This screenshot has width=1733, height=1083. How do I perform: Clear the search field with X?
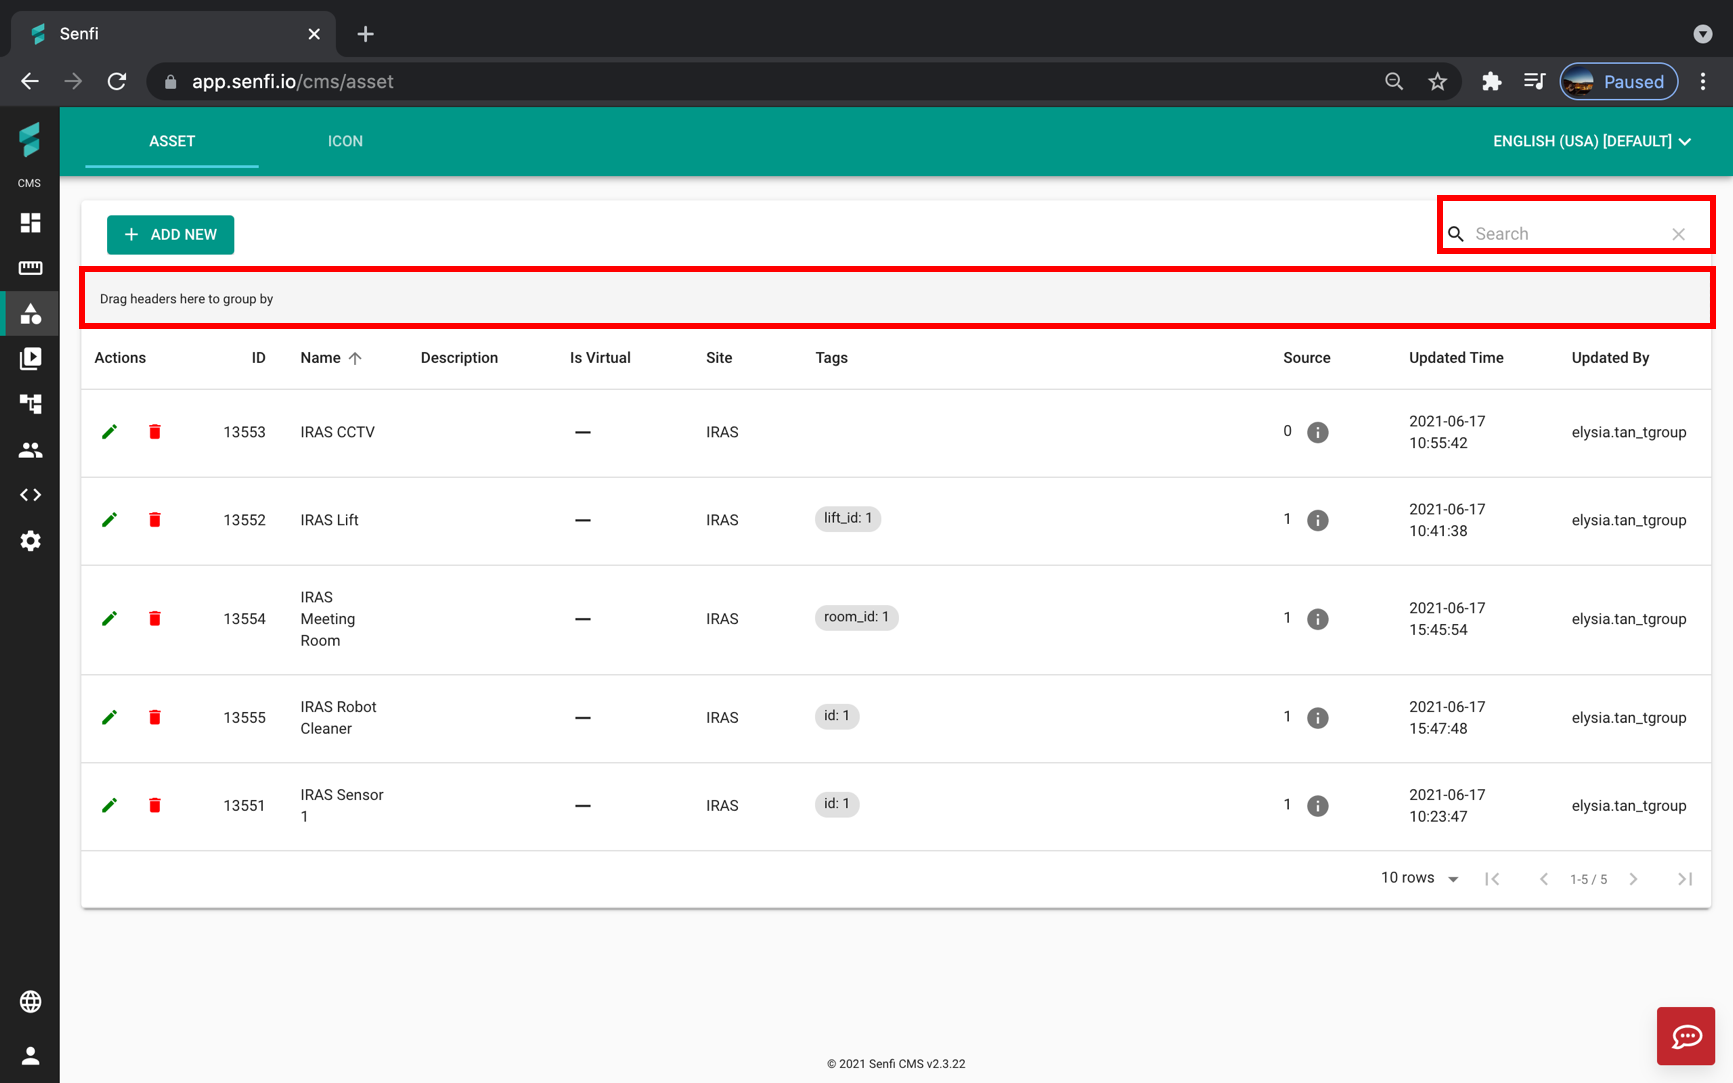pyautogui.click(x=1679, y=234)
